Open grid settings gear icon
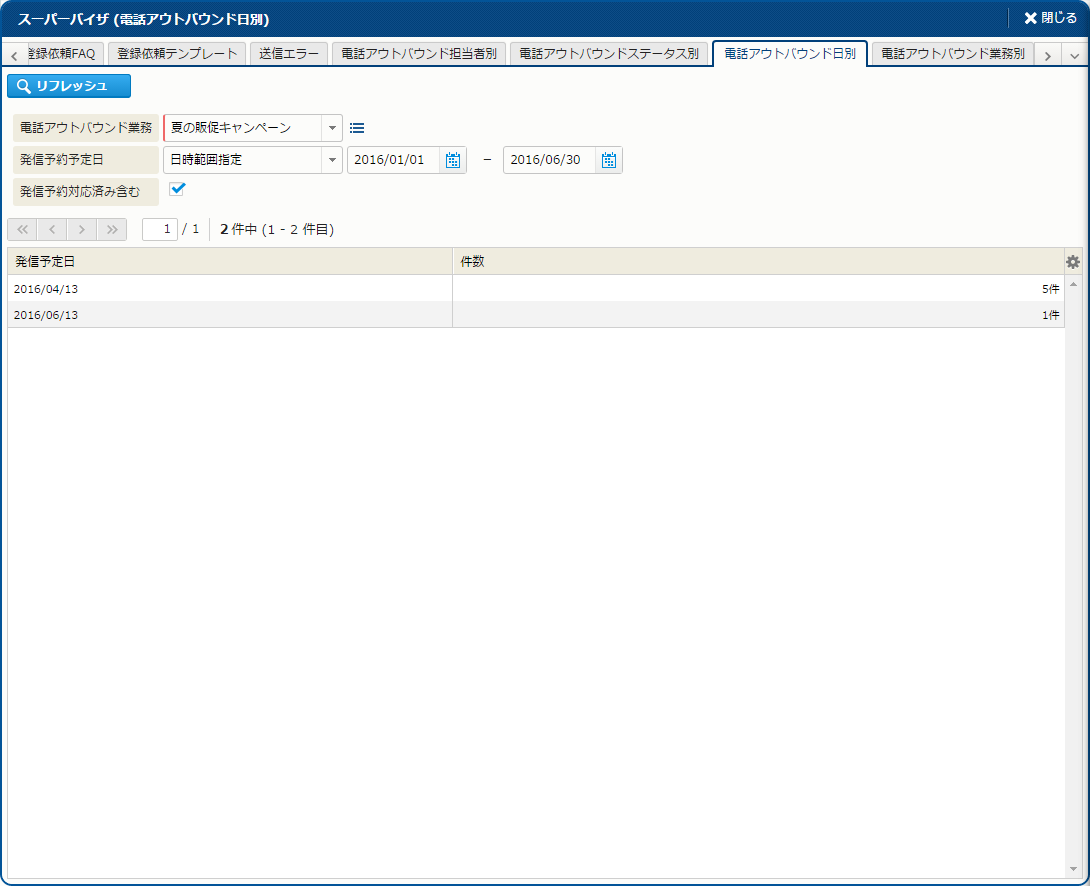This screenshot has width=1090, height=886. coord(1073,262)
